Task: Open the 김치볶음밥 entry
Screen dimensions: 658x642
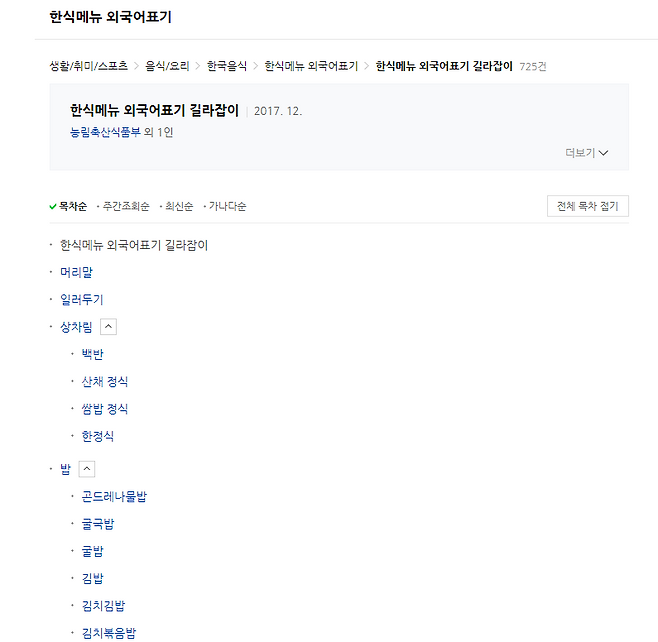Action: [x=109, y=632]
